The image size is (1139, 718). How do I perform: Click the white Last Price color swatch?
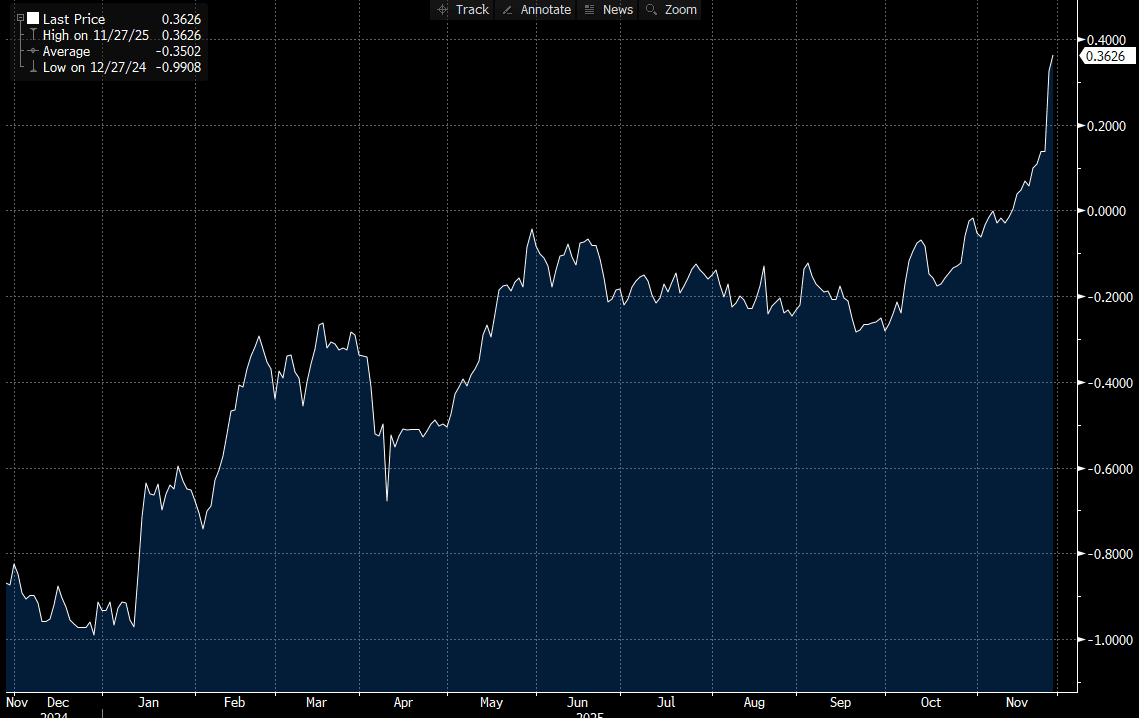tap(33, 19)
